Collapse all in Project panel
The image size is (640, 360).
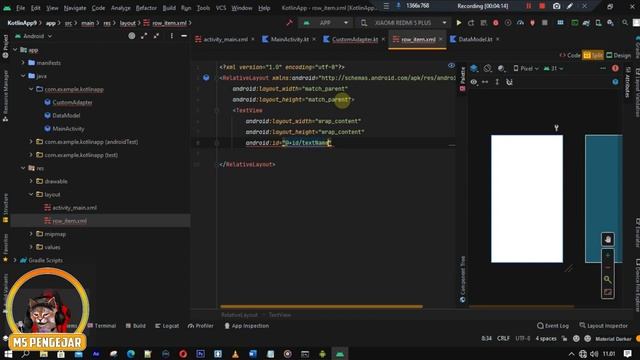pos(156,36)
